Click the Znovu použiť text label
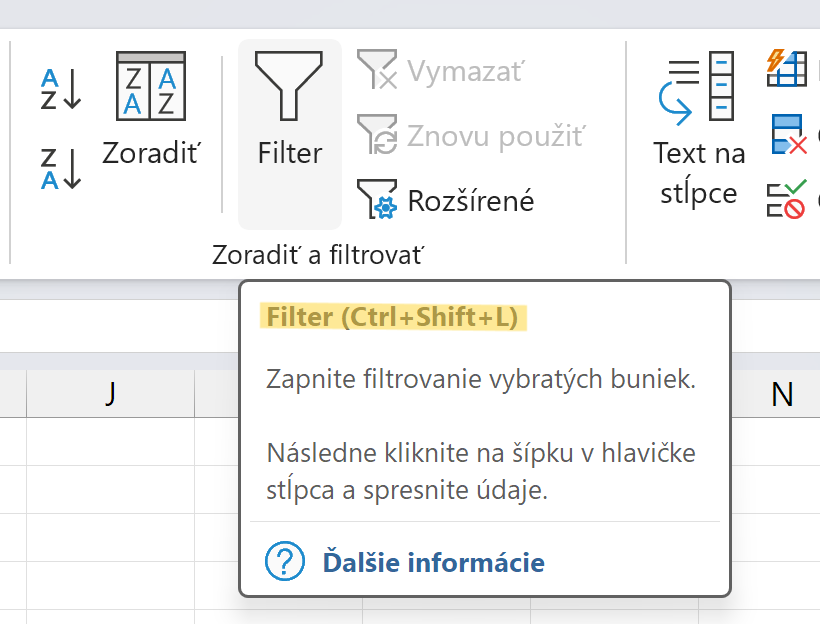This screenshot has width=820, height=624. point(496,137)
